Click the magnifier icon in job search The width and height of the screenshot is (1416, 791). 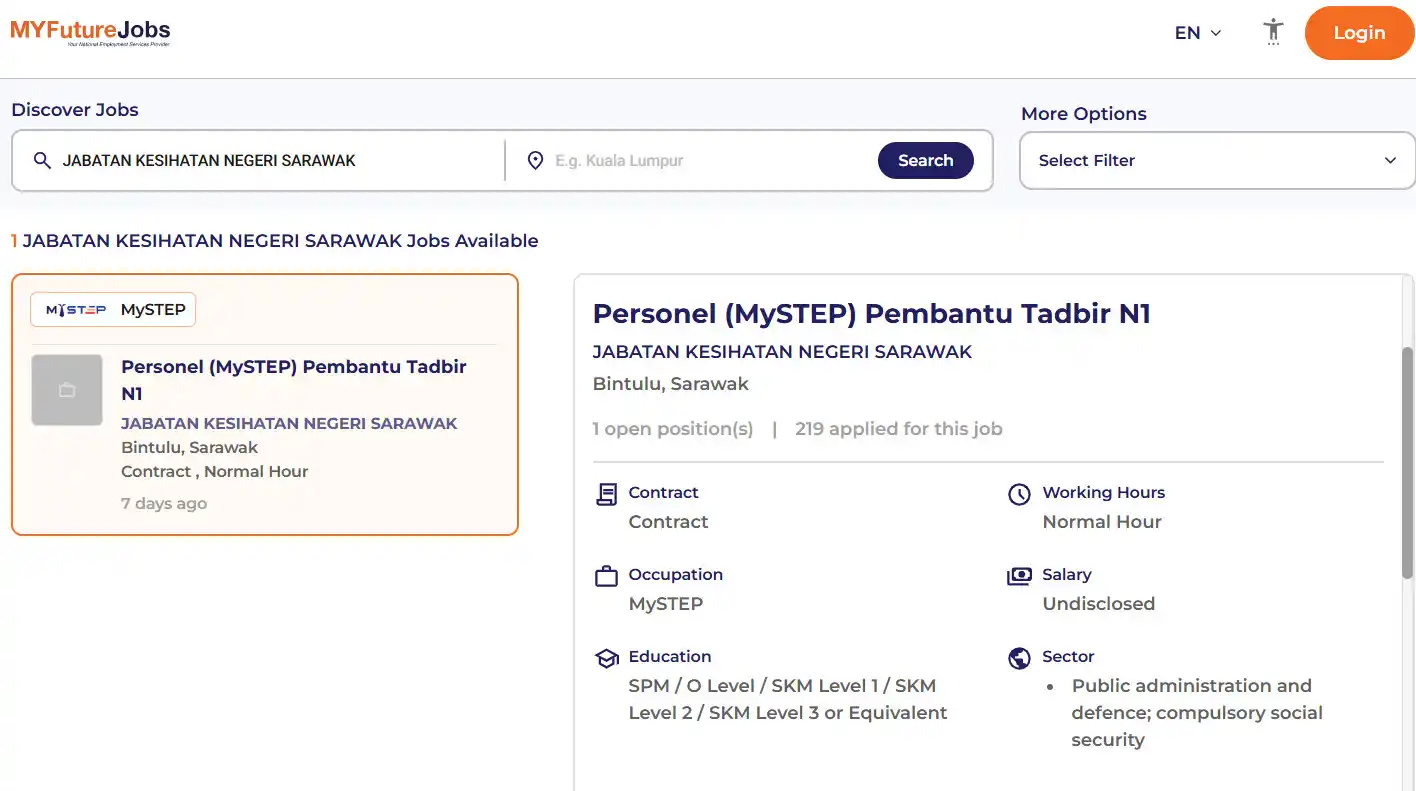pos(42,160)
